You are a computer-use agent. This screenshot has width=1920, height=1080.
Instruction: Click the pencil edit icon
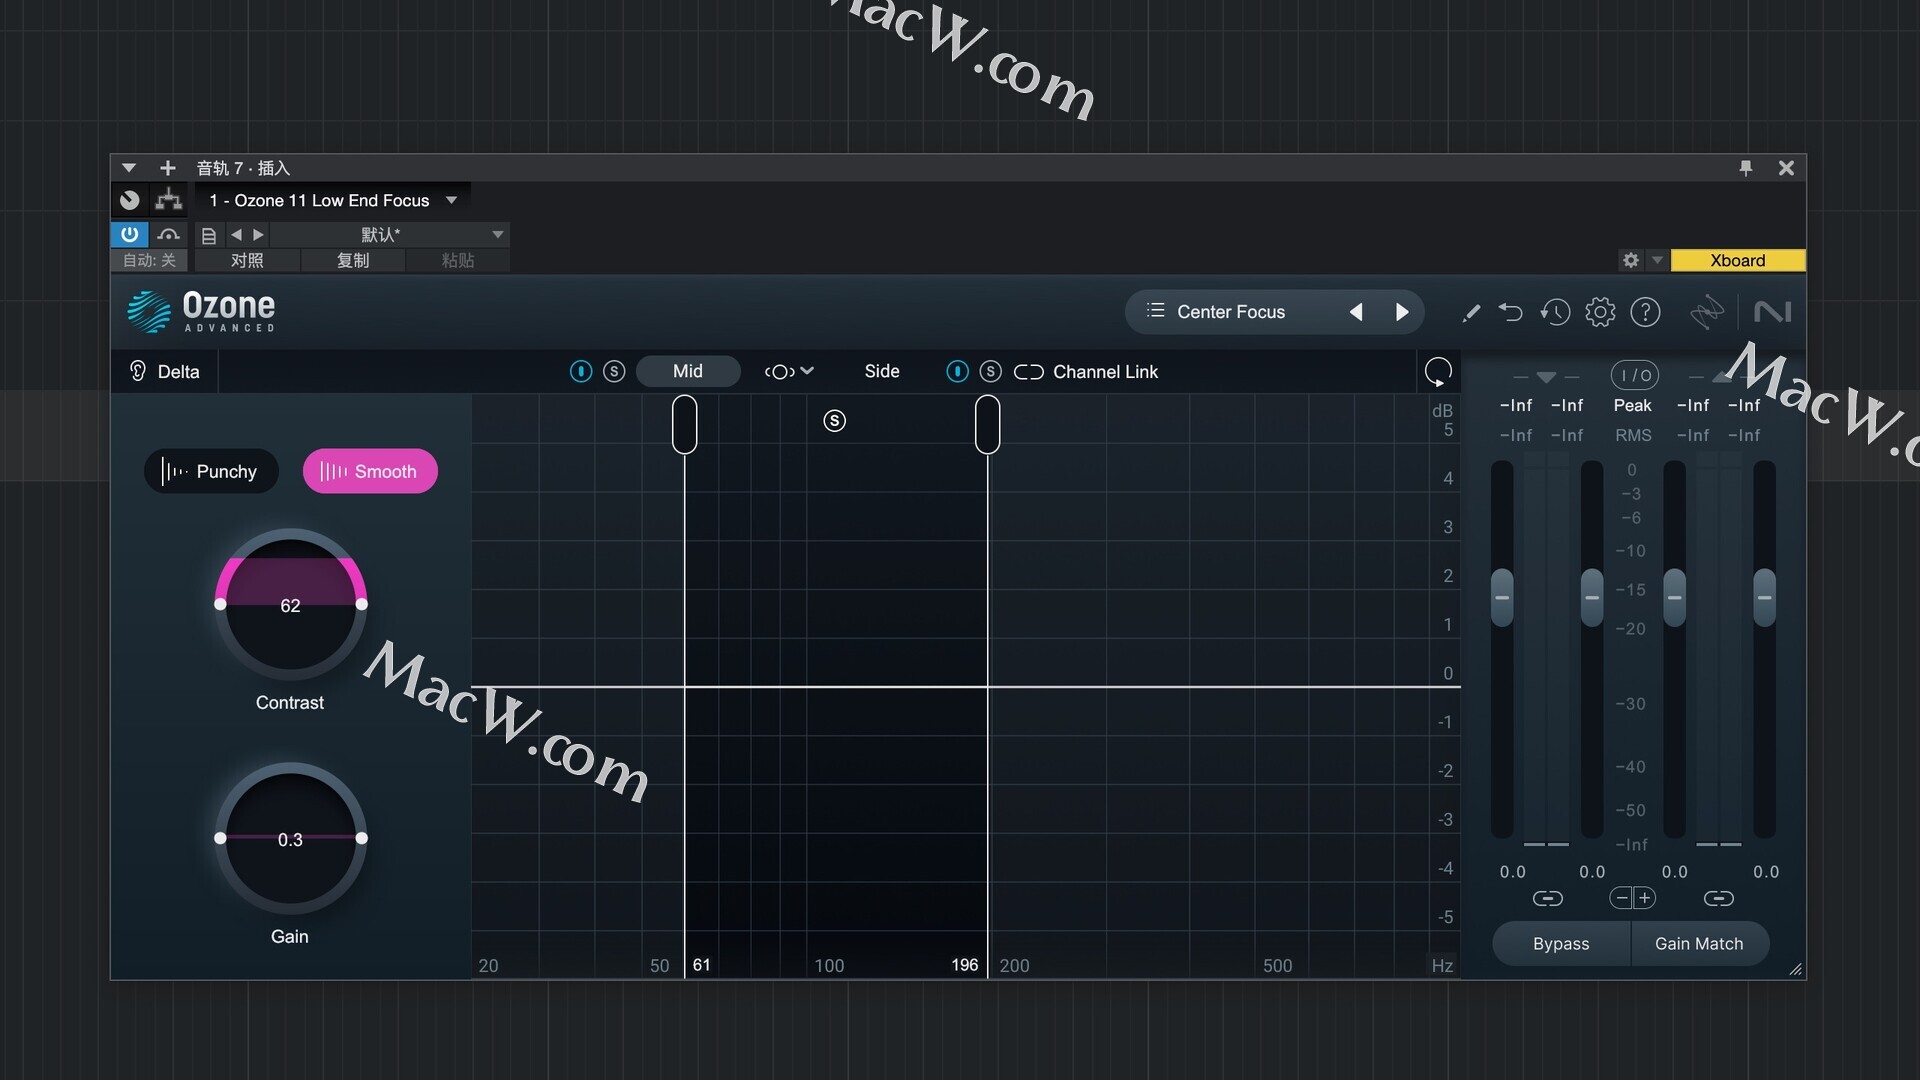coord(1470,313)
